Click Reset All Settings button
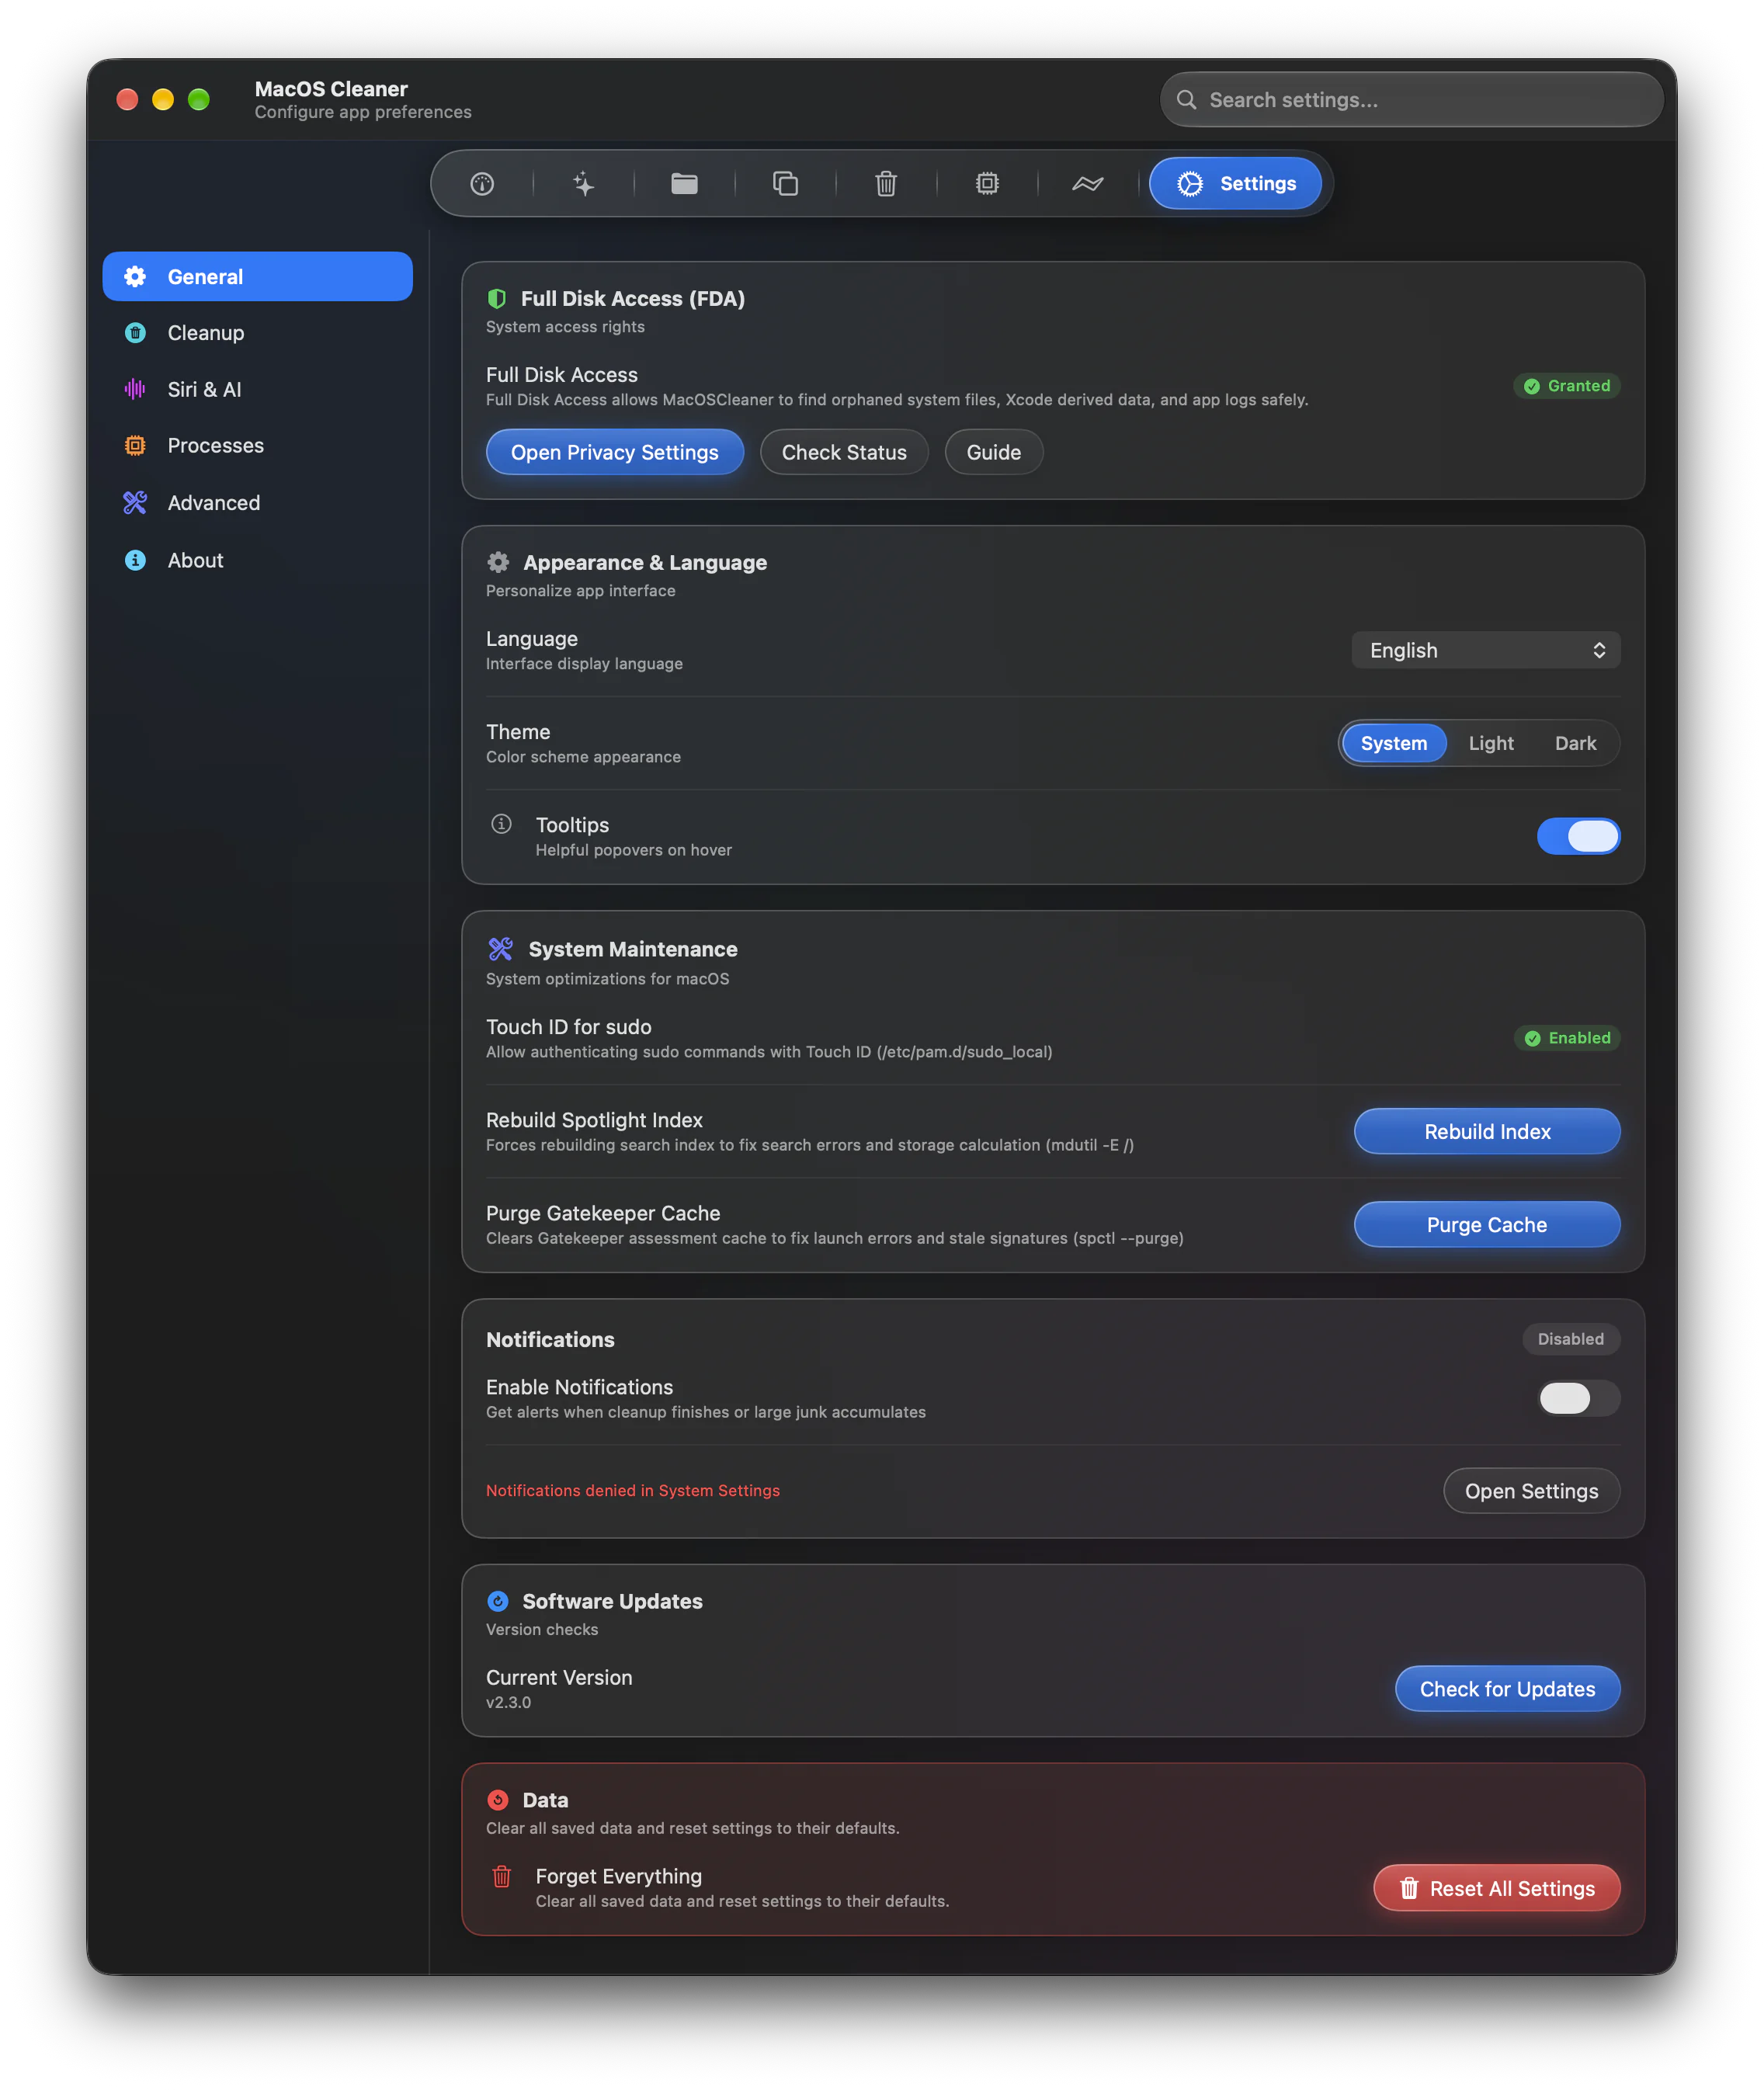 (x=1497, y=1889)
